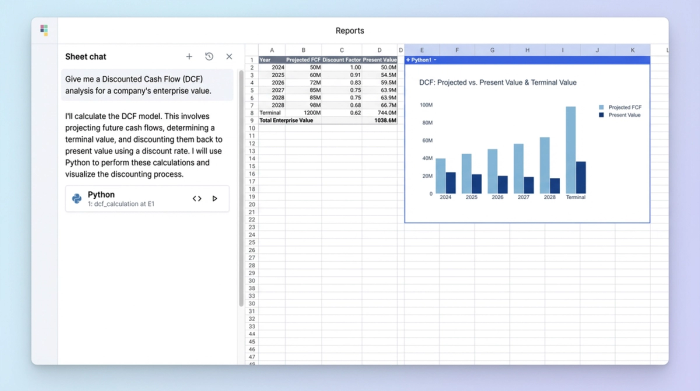Click the '50M' projected FCF cell
The height and width of the screenshot is (391, 700).
click(304, 67)
